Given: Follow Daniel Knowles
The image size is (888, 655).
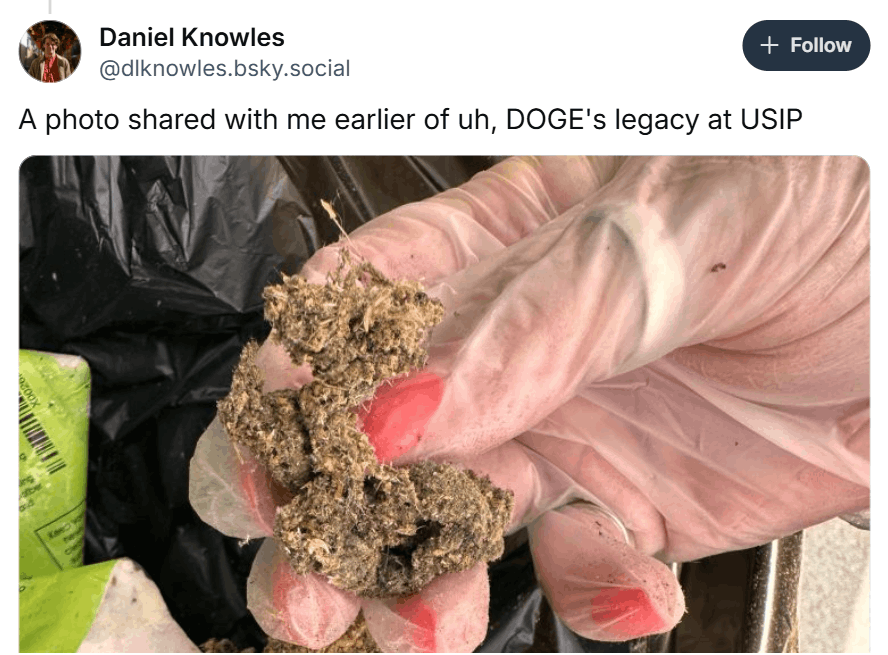Looking at the screenshot, I should point(806,45).
